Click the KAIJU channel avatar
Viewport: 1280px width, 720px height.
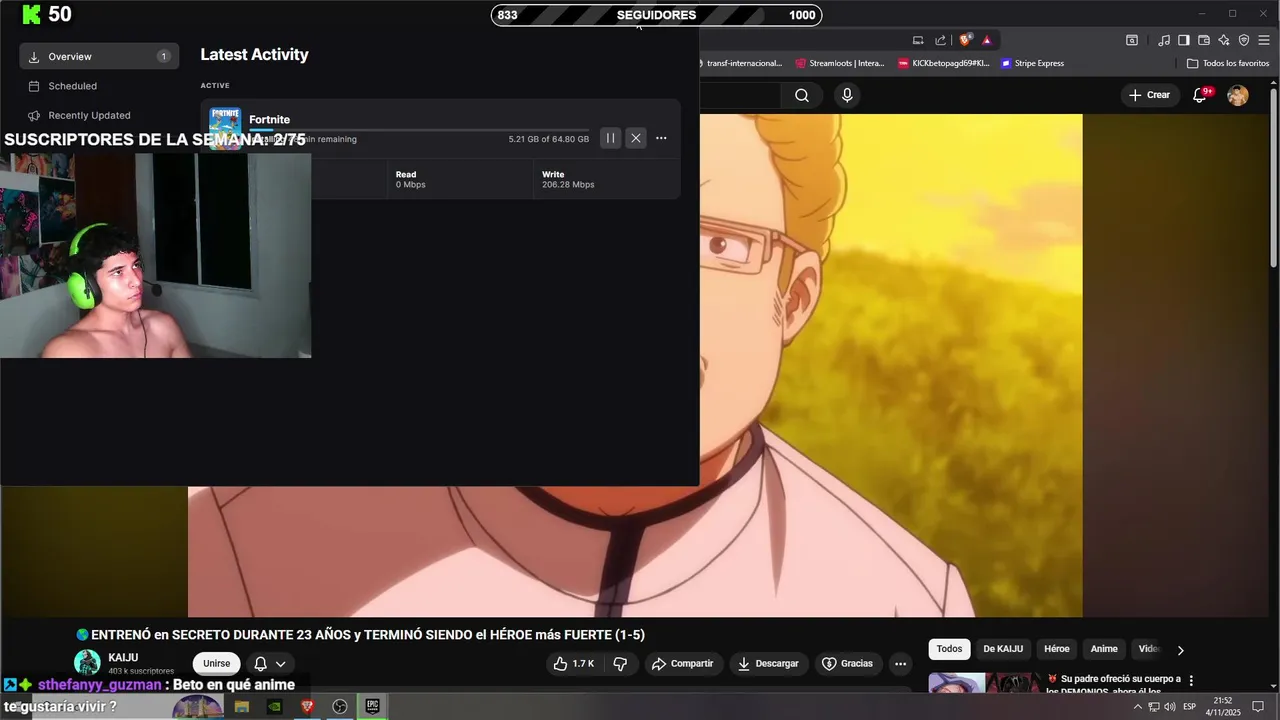click(x=87, y=663)
